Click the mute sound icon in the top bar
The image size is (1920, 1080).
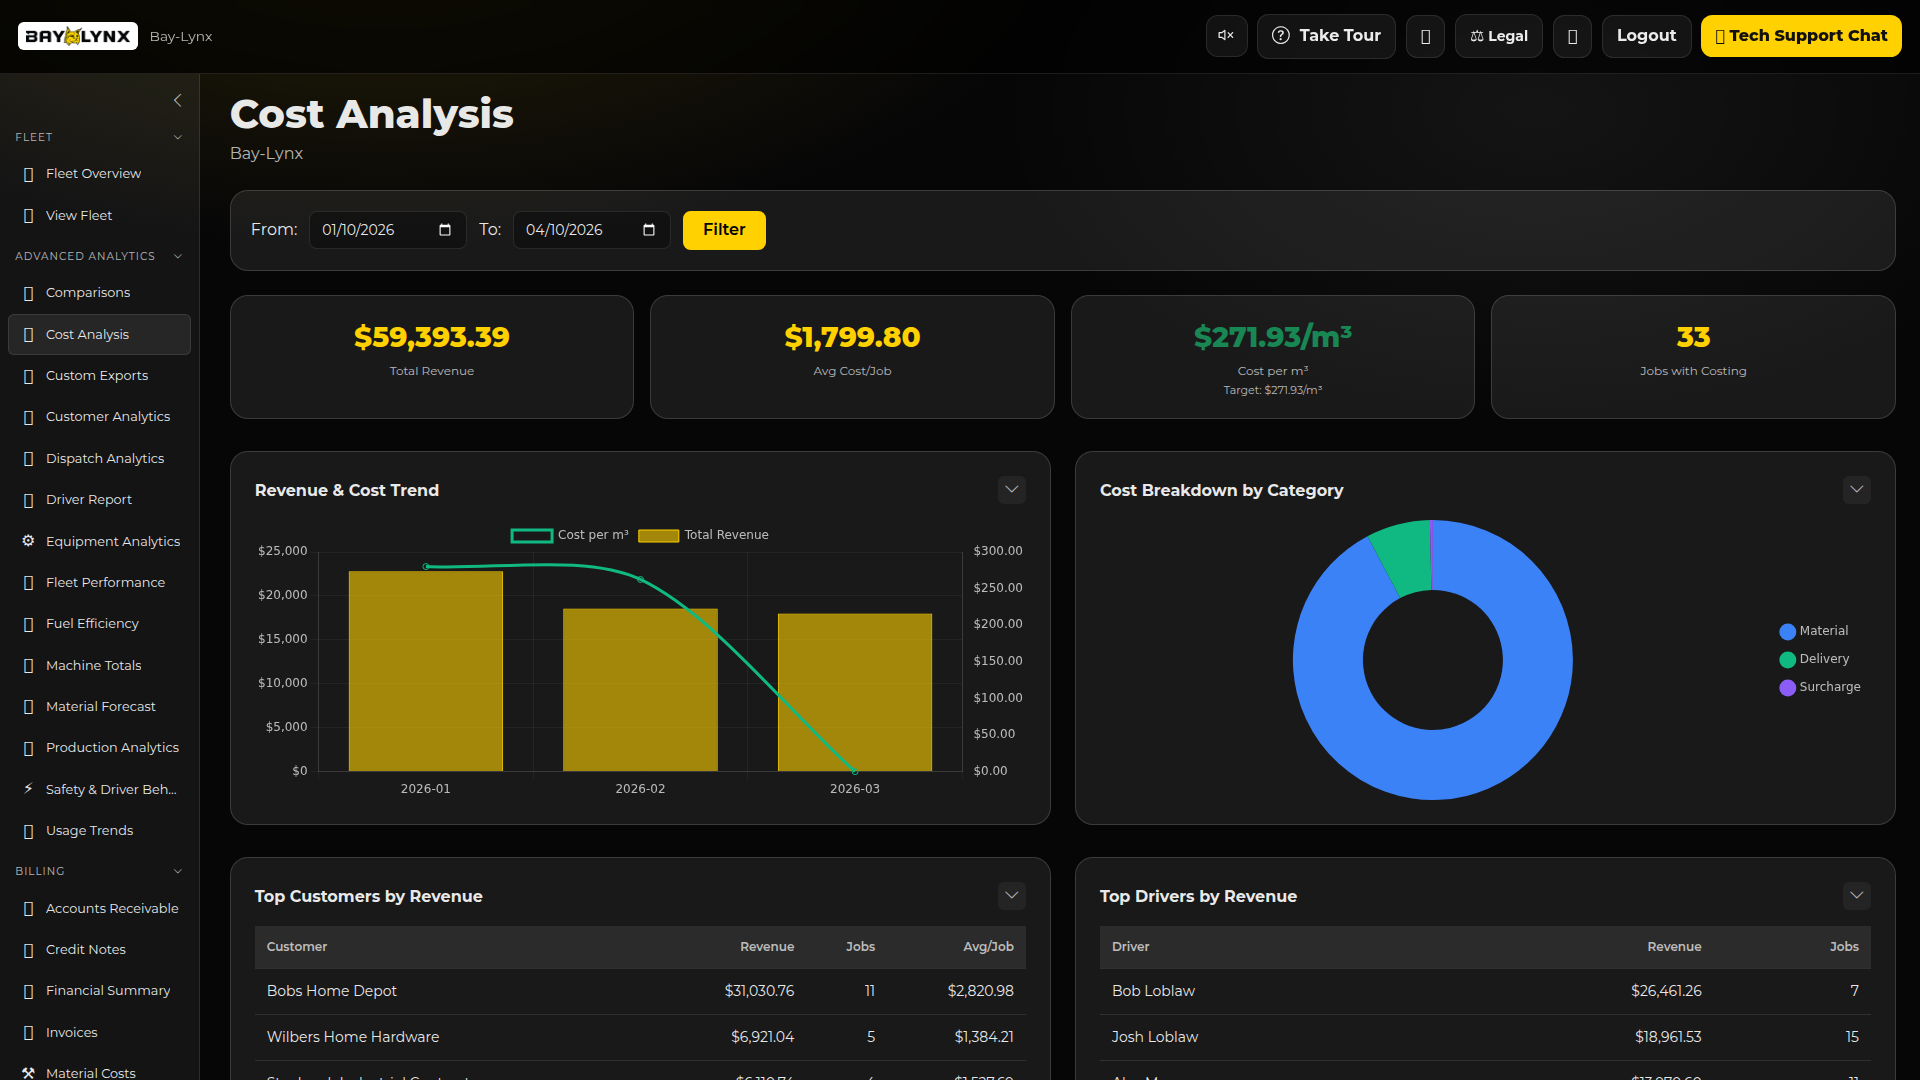tap(1226, 35)
